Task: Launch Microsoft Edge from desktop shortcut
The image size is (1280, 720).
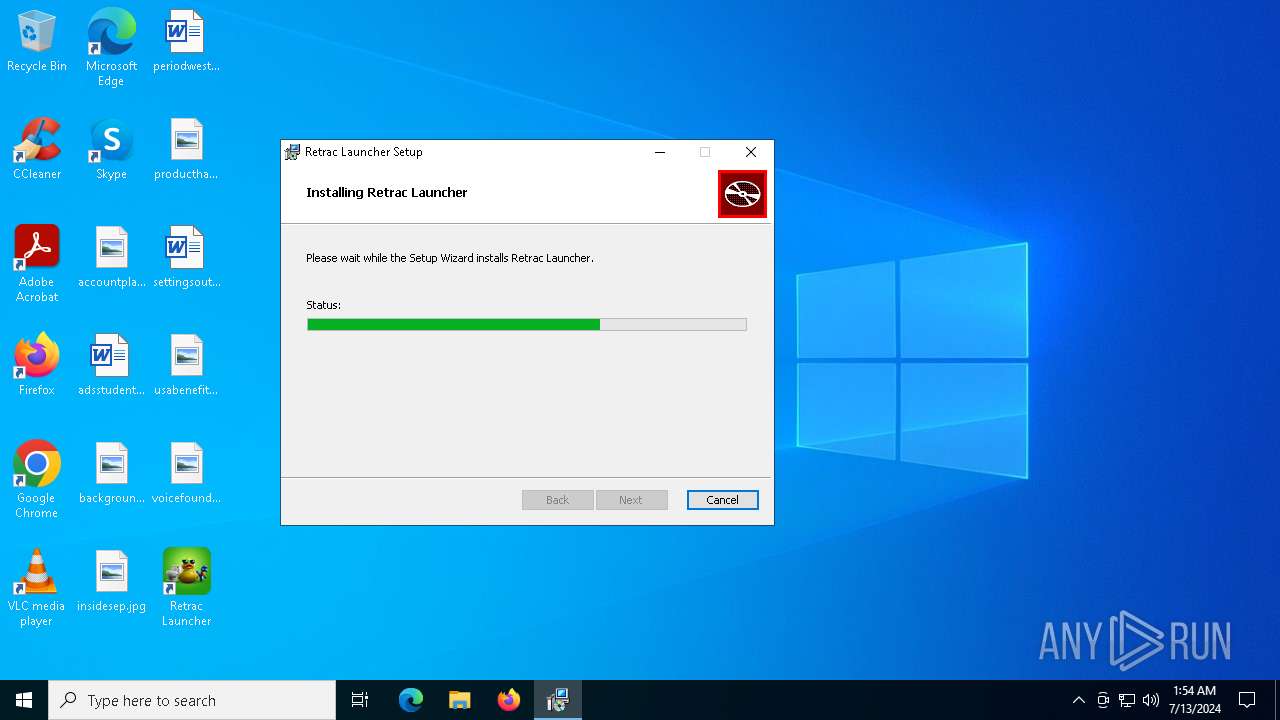Action: 111,47
